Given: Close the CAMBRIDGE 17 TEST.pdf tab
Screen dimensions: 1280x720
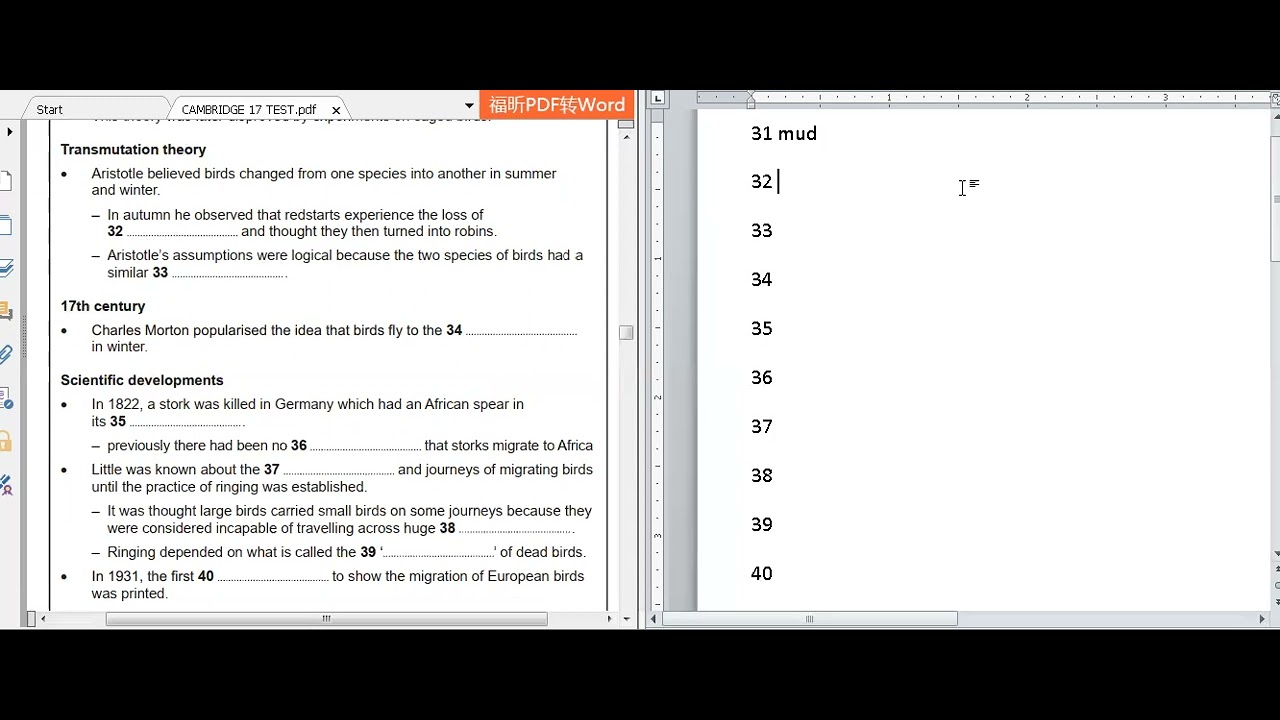Looking at the screenshot, I should [x=336, y=110].
